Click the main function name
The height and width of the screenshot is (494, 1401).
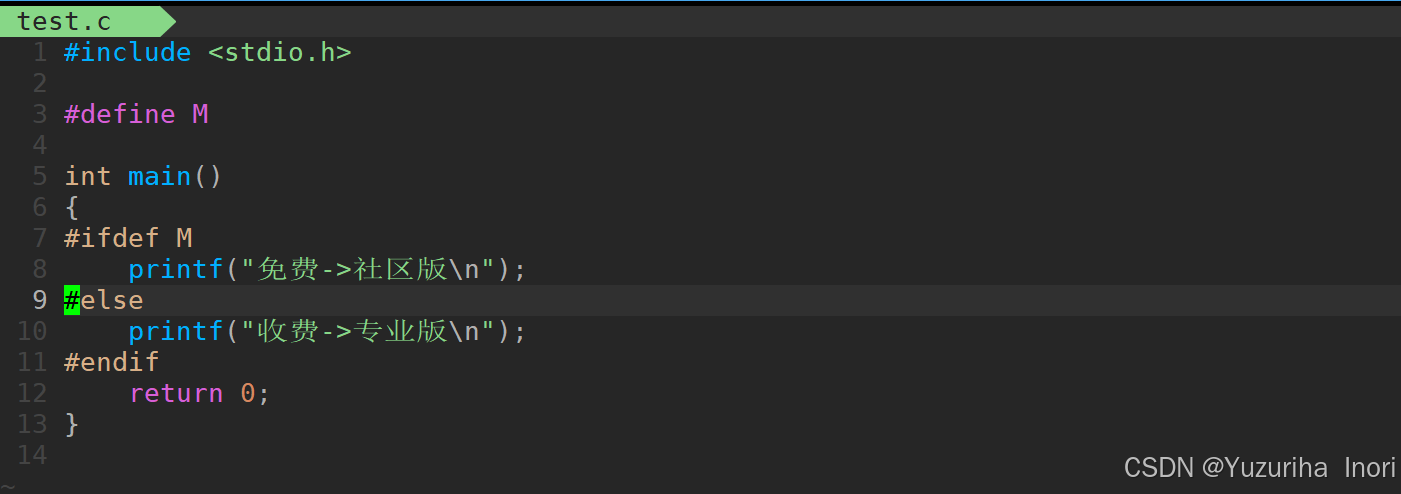[x=159, y=176]
